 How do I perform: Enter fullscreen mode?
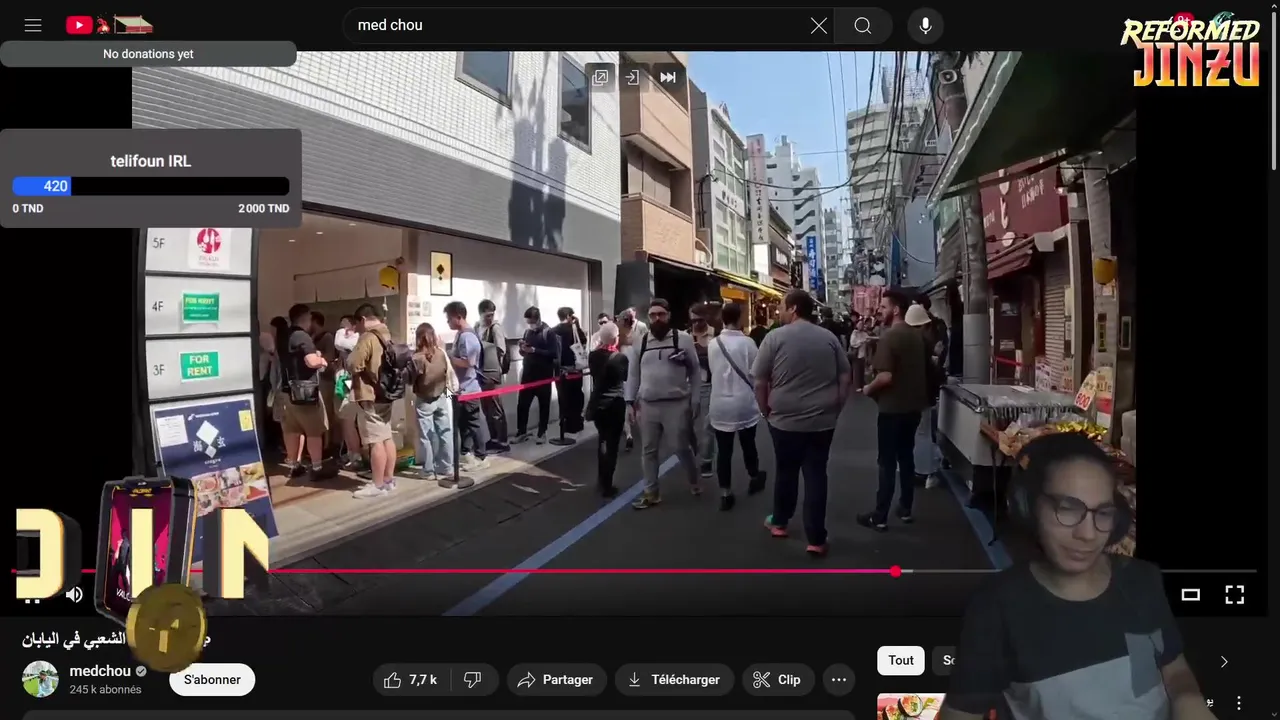pos(1235,595)
